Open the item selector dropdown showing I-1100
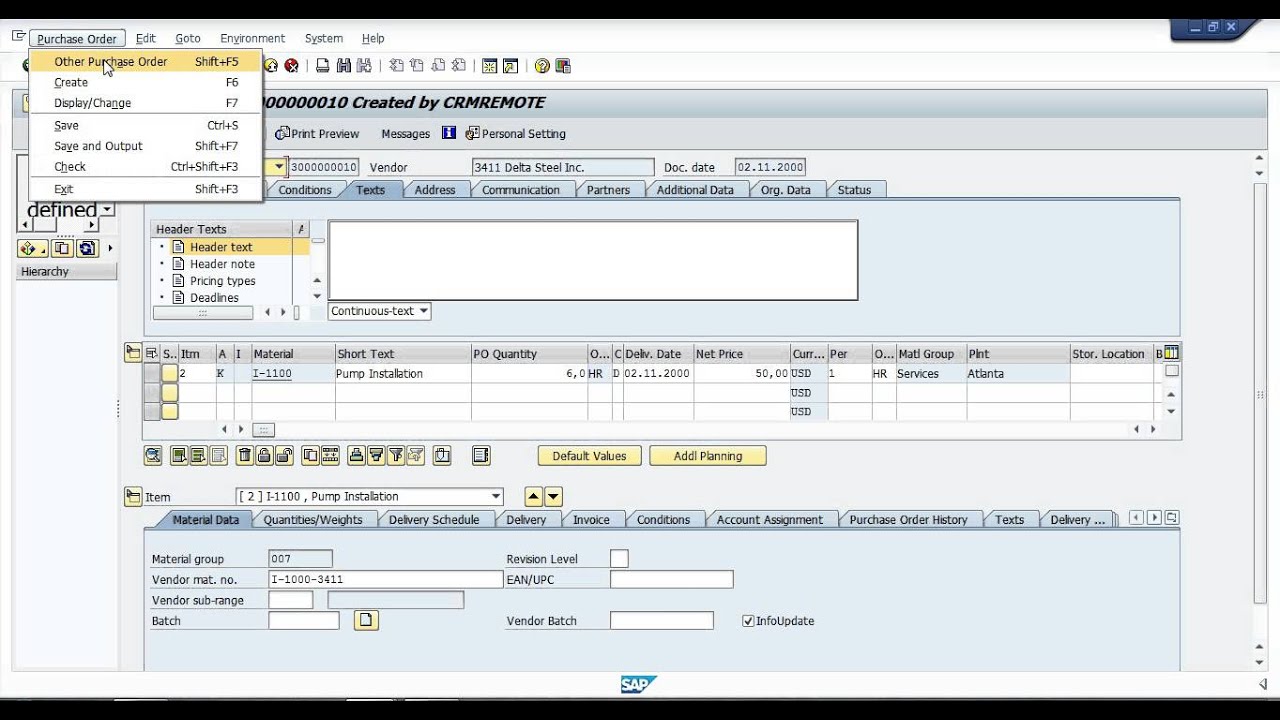The image size is (1280, 720). (496, 496)
